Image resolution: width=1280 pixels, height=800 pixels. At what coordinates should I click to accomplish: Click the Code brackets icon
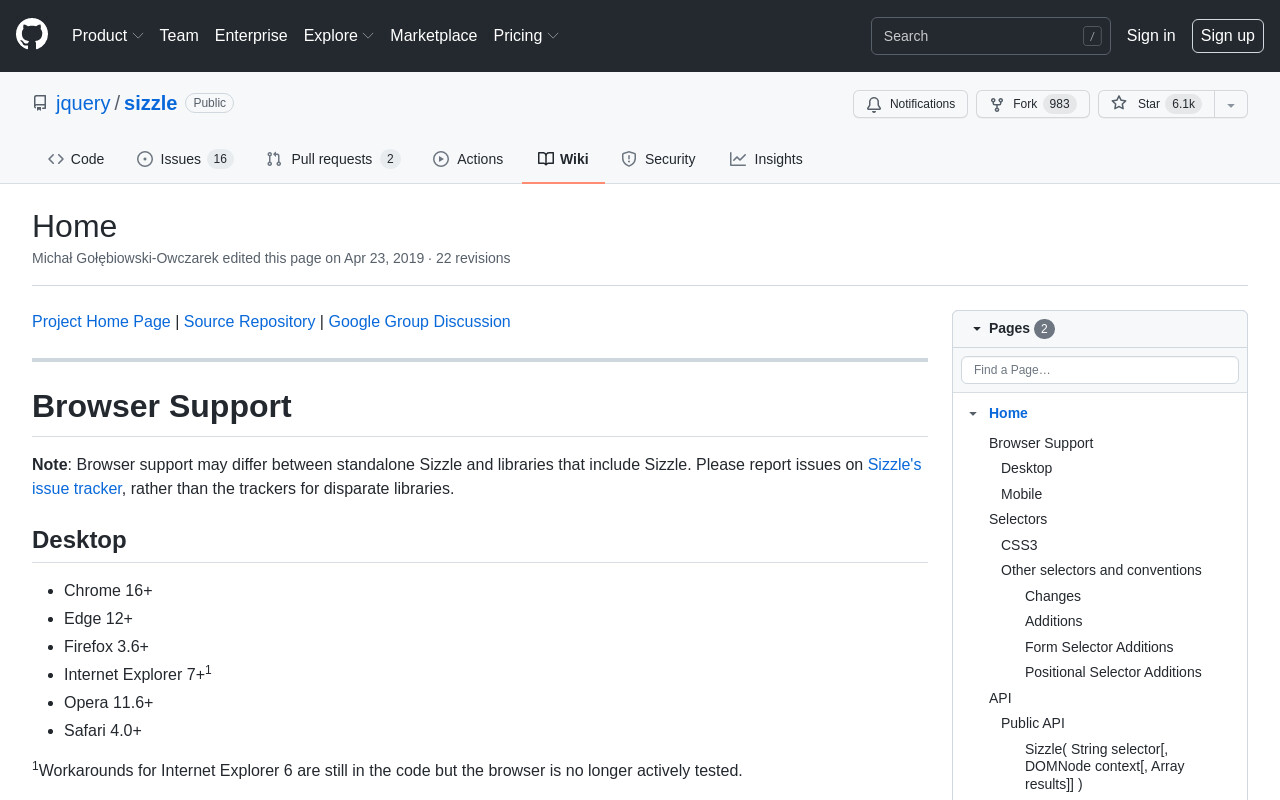56,159
